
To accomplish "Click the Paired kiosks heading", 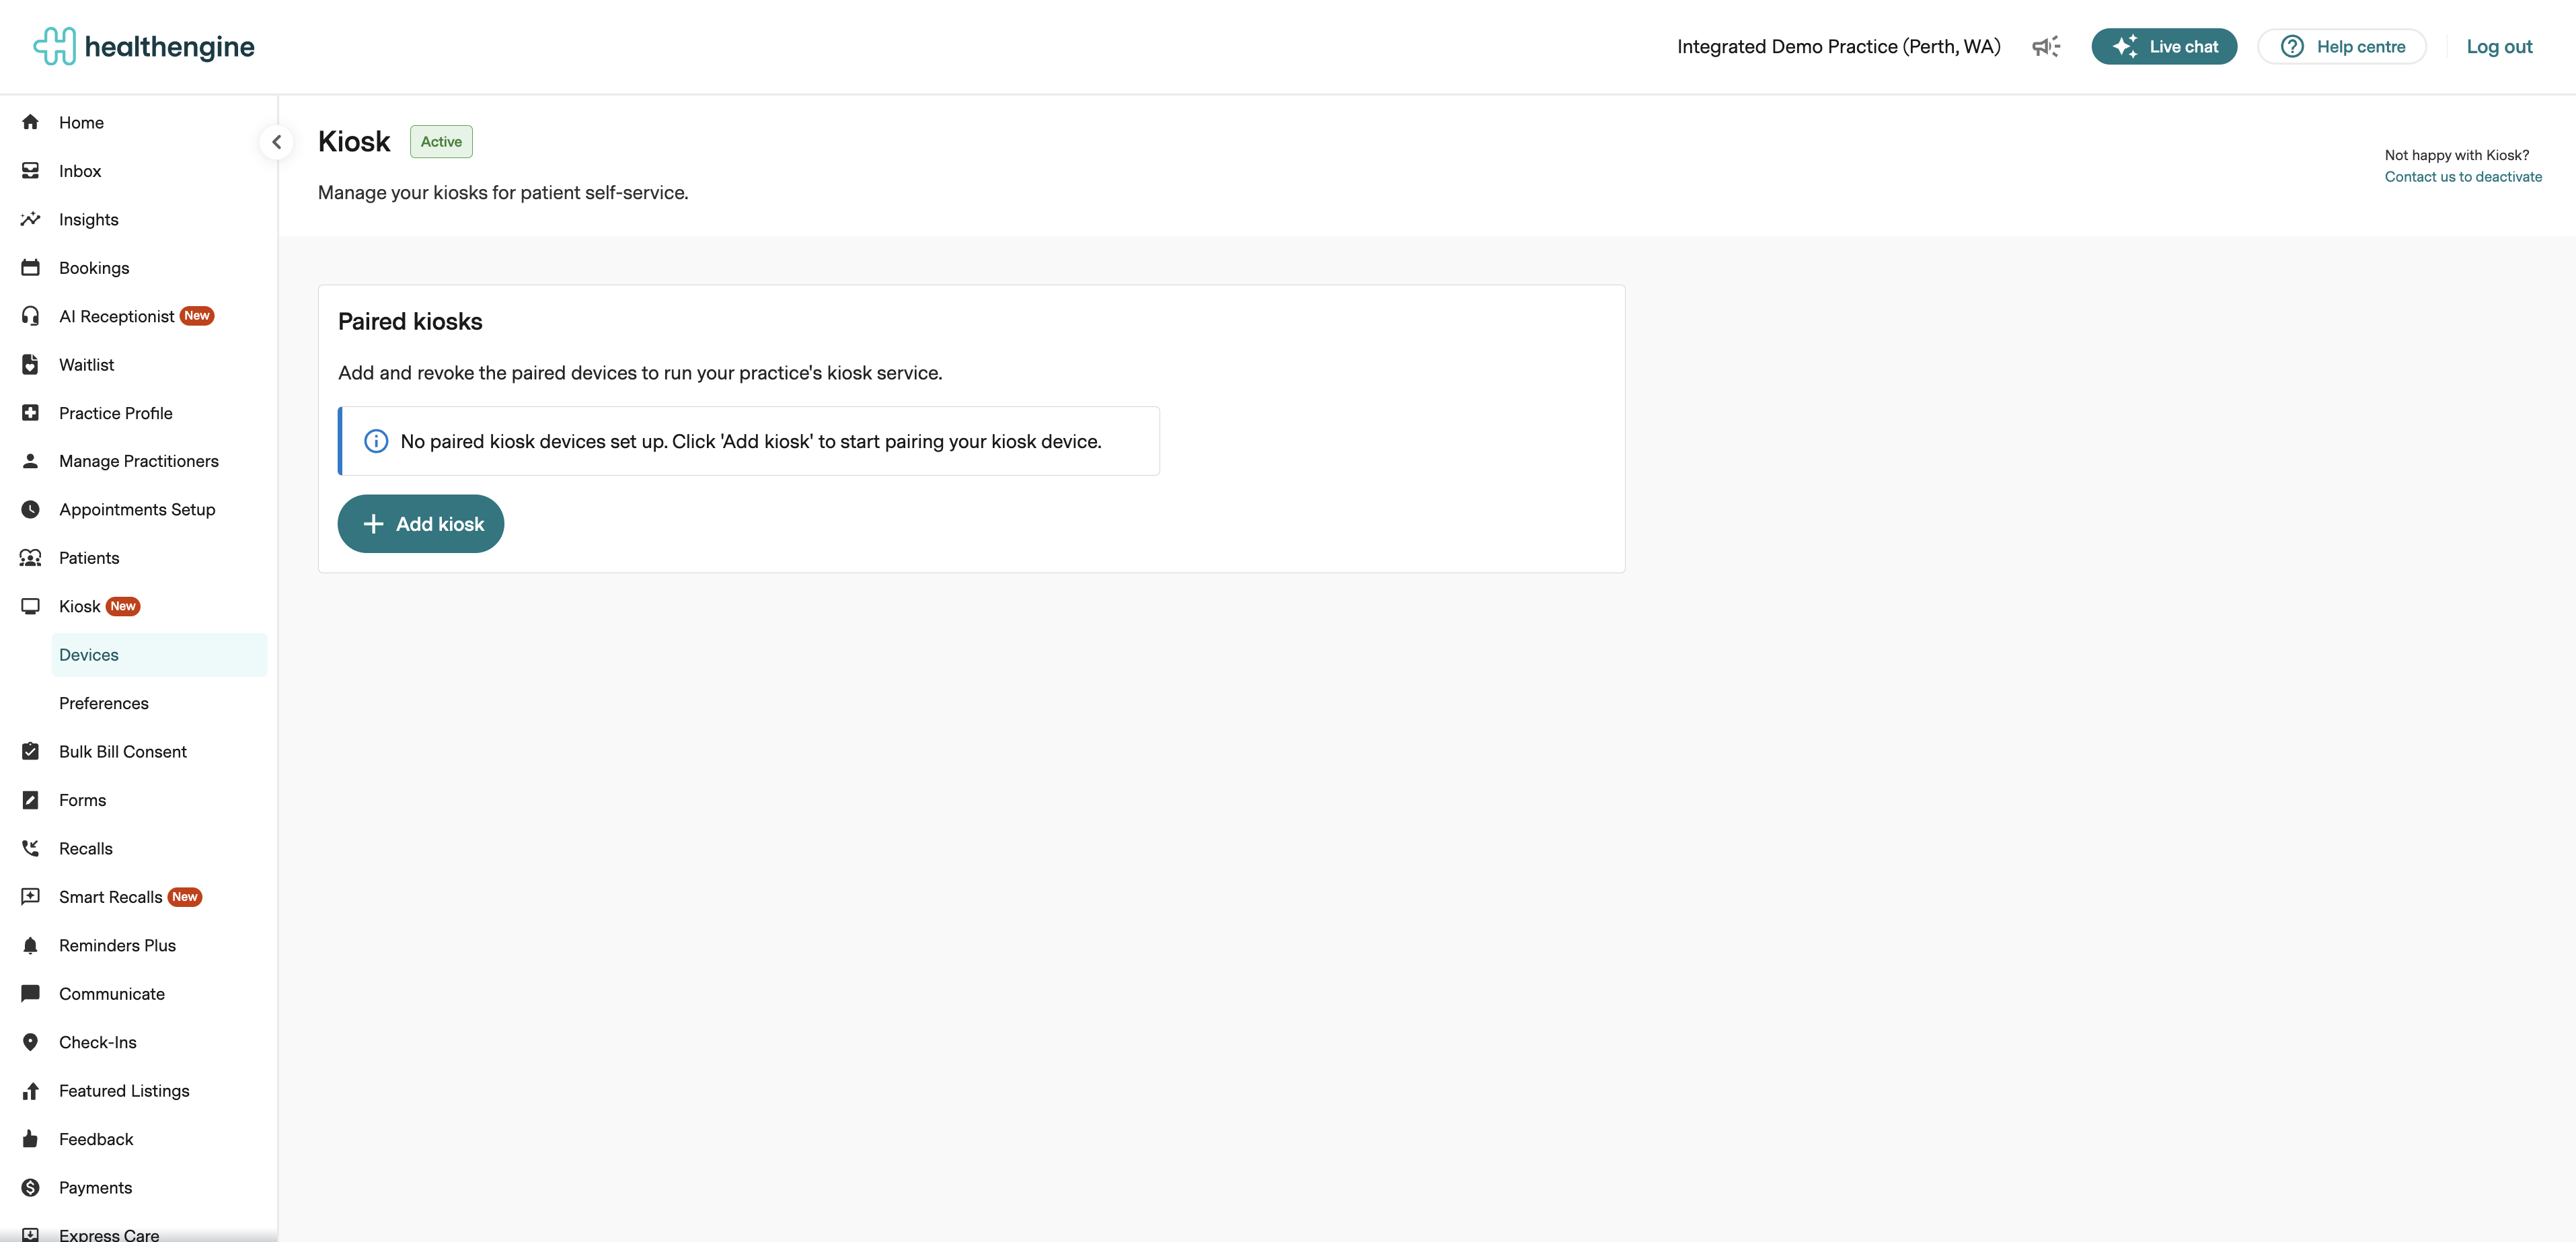I will pos(410,321).
